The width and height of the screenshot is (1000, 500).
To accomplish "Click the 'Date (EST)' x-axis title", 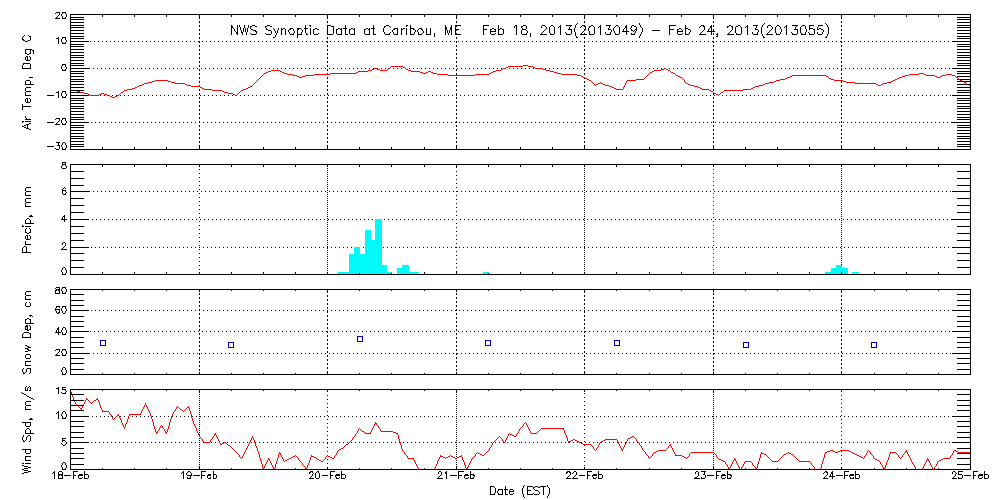I will pyautogui.click(x=519, y=491).
